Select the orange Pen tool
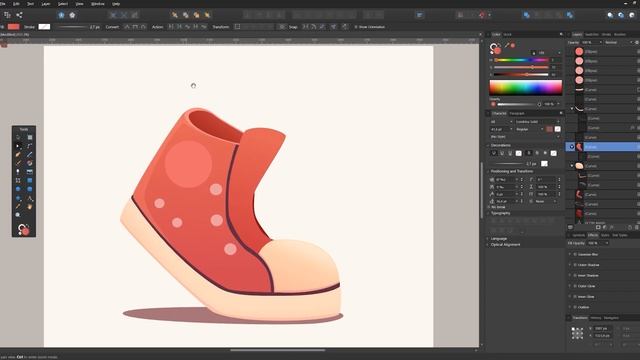640x360 pixels. 18,155
